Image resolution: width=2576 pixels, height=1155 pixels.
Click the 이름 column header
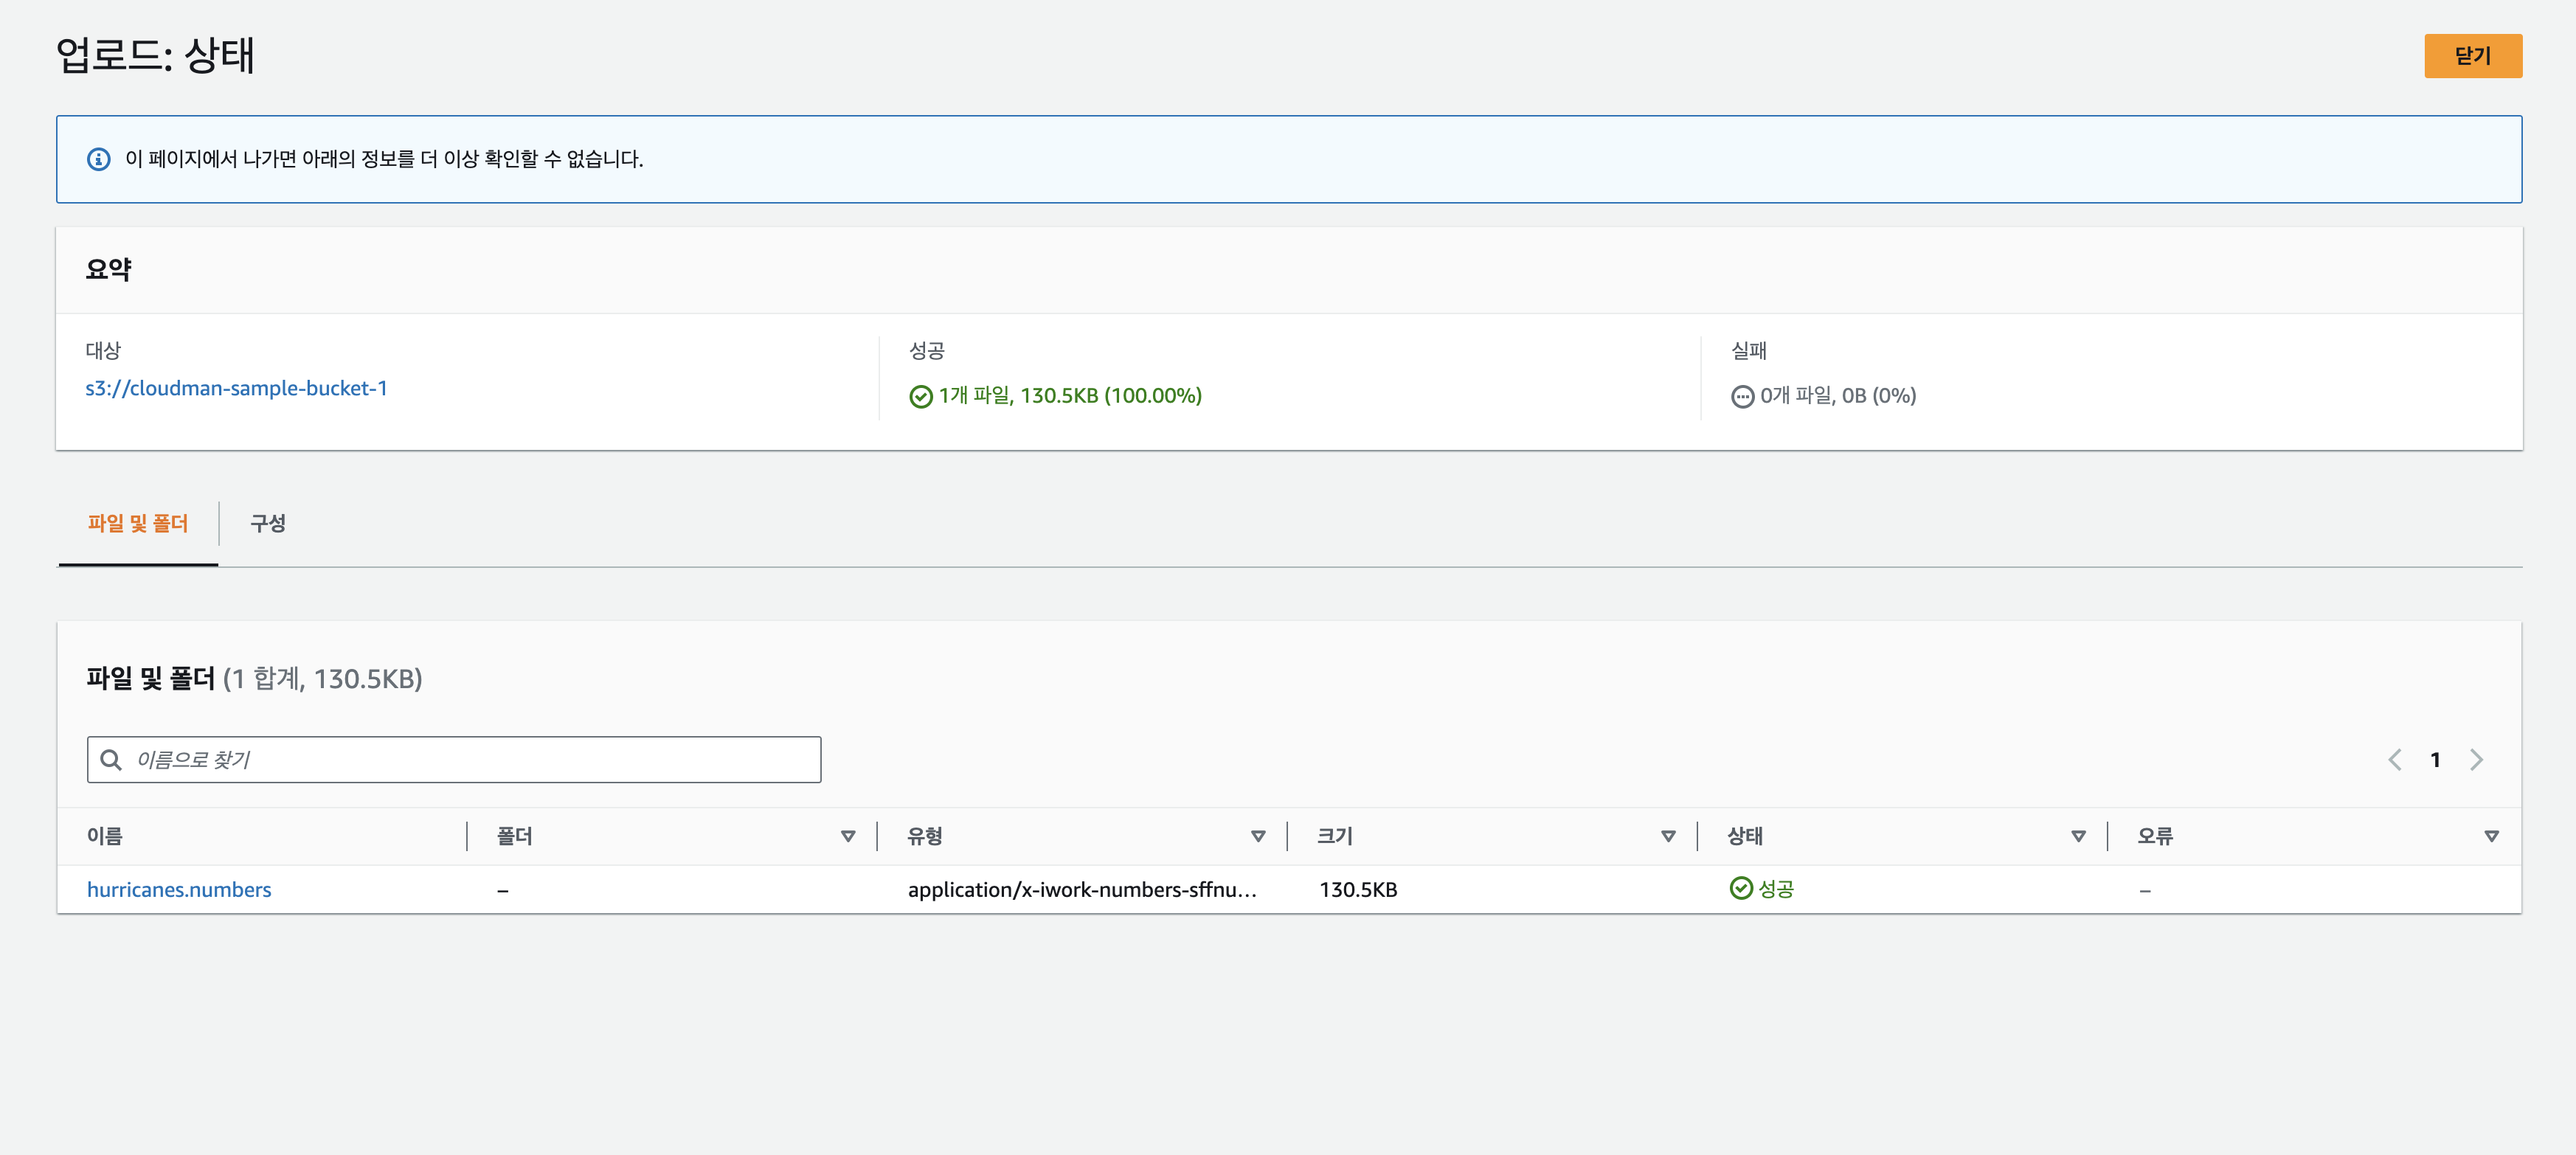coord(105,836)
